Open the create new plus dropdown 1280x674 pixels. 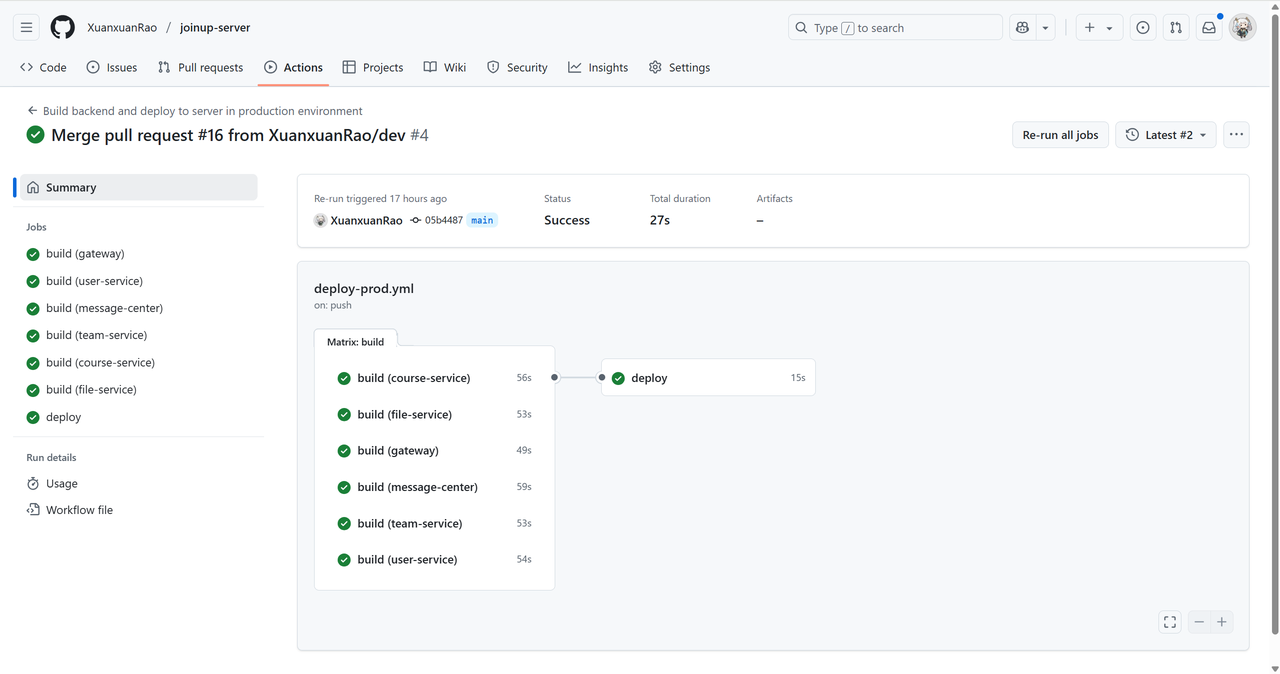pos(1098,28)
